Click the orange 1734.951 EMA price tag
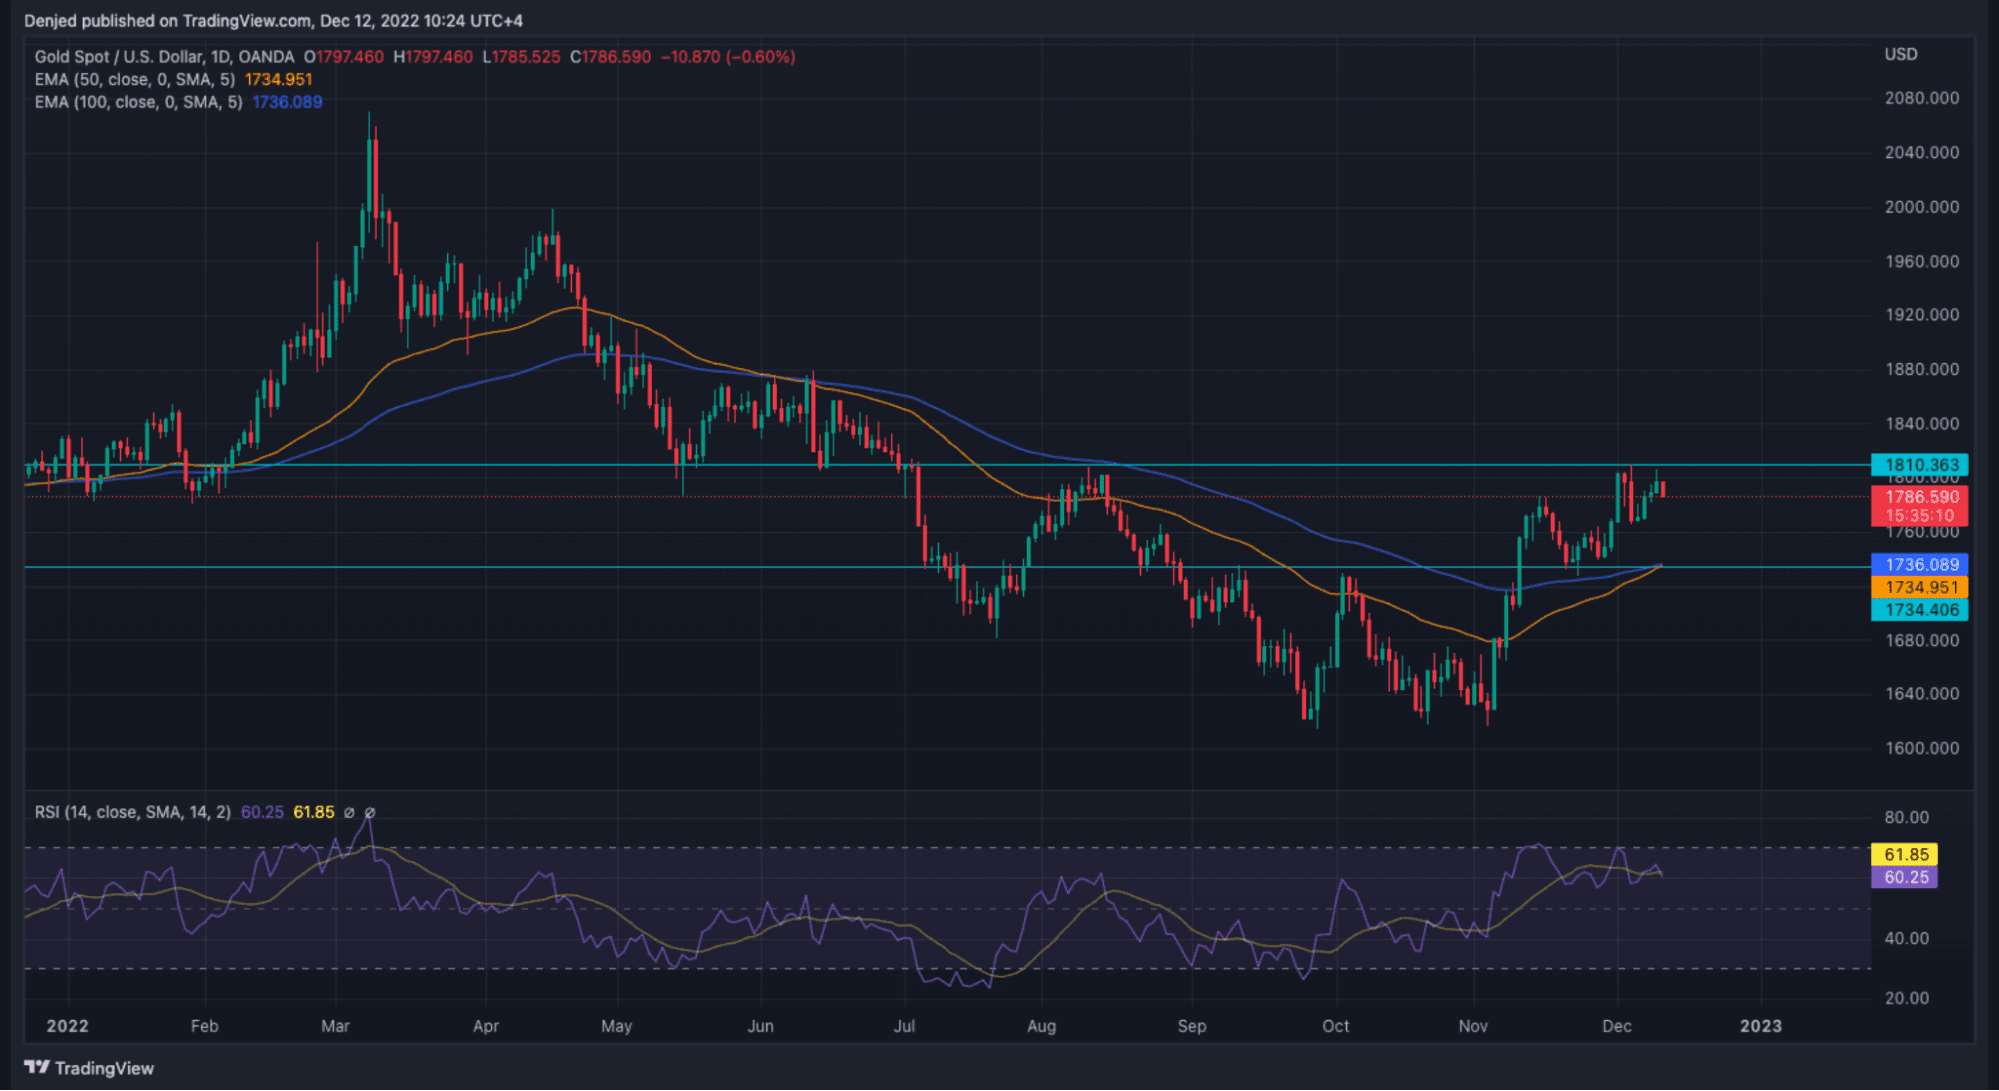The width and height of the screenshot is (1999, 1091). click(x=1919, y=588)
